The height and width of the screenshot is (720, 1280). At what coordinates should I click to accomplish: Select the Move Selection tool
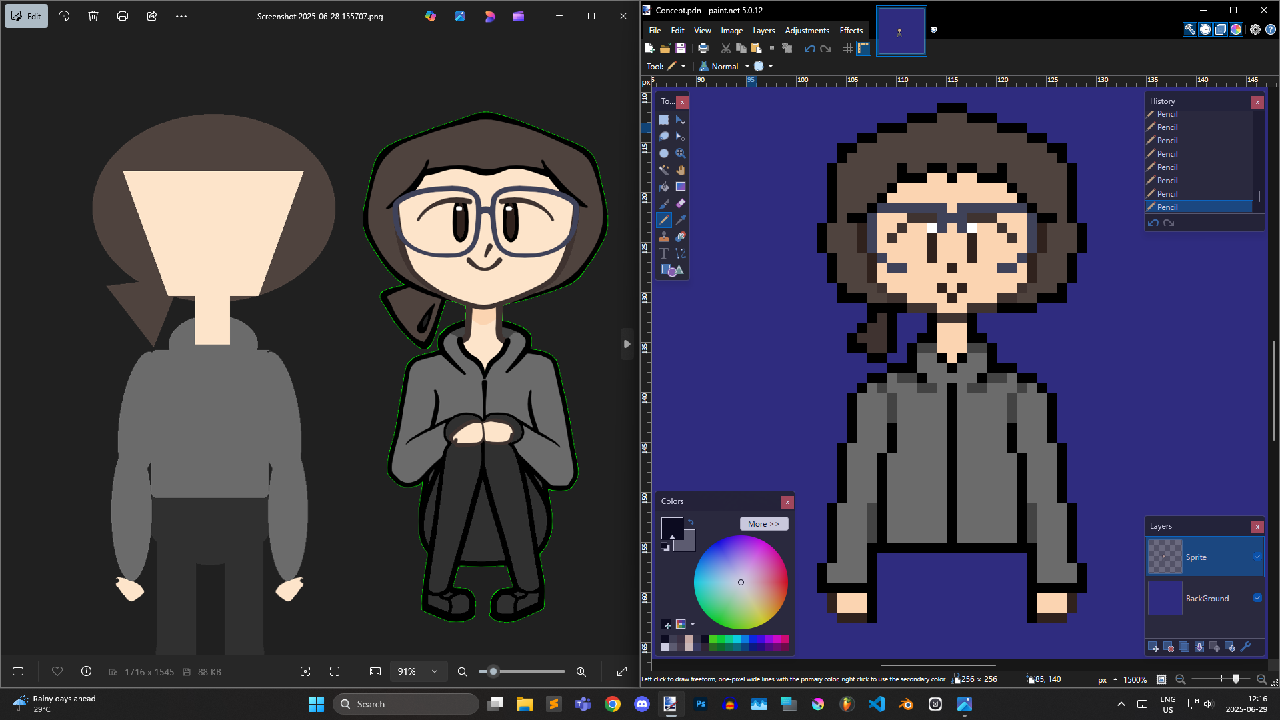click(x=680, y=136)
